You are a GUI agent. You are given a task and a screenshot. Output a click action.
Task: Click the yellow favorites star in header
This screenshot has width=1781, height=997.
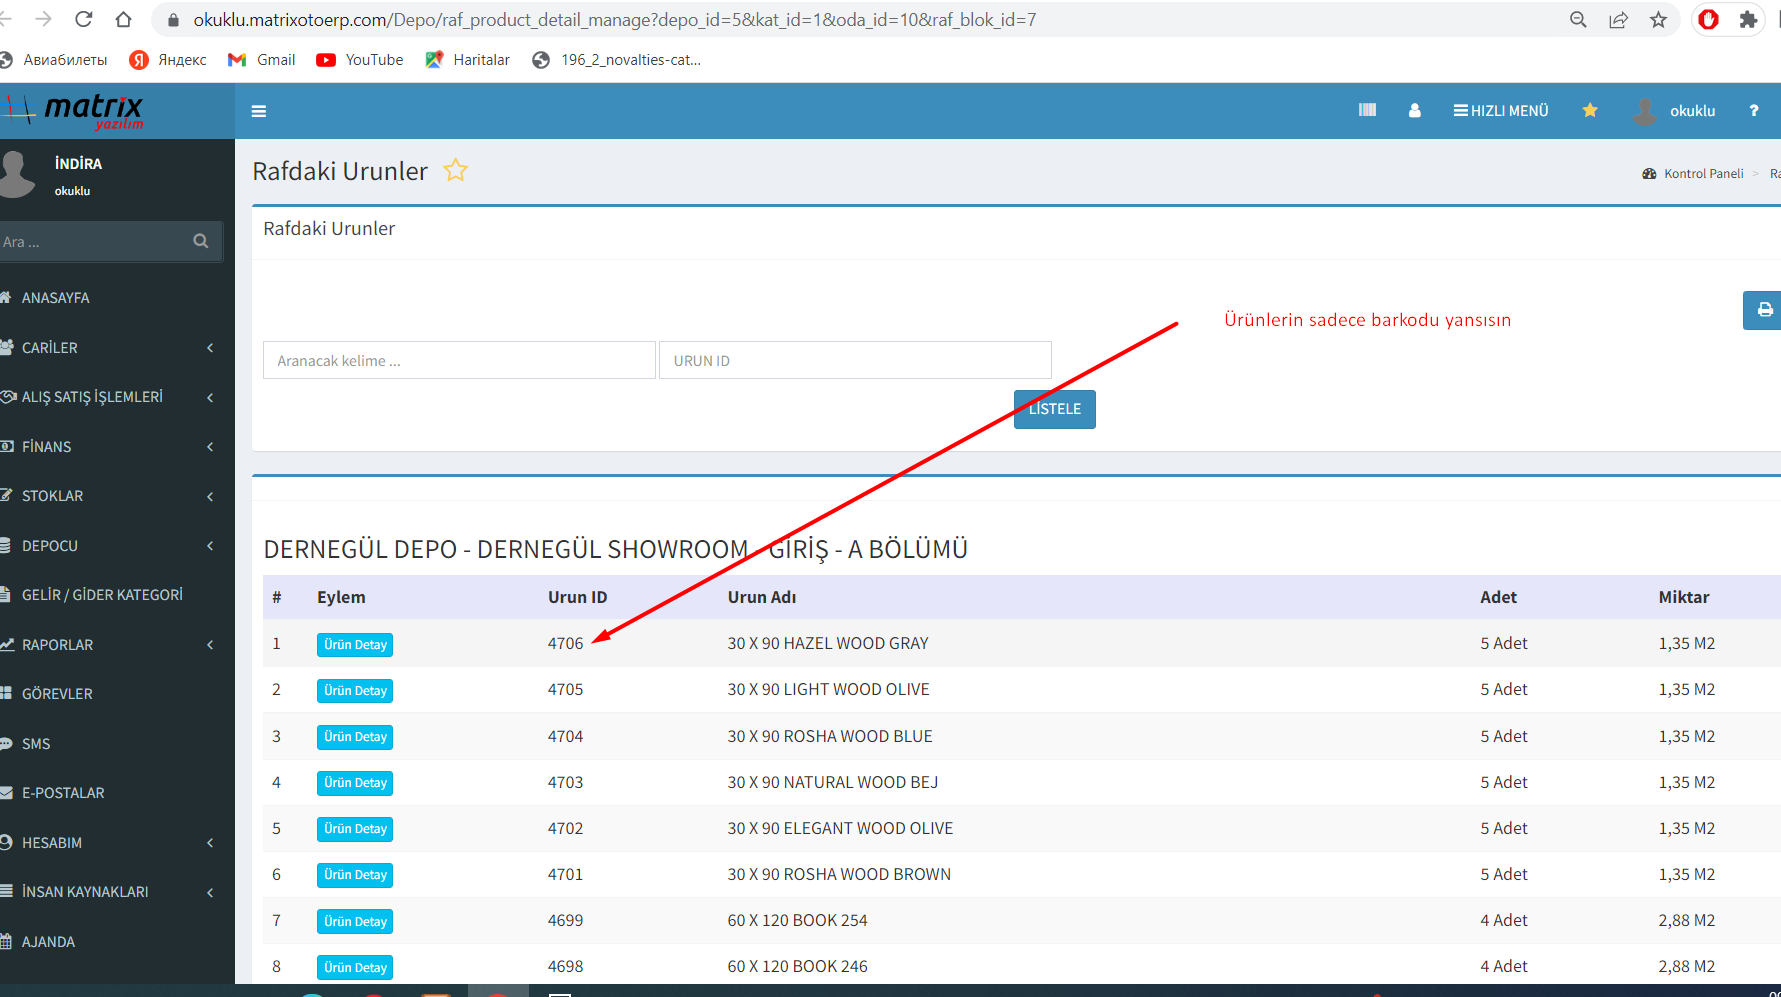click(x=1589, y=110)
